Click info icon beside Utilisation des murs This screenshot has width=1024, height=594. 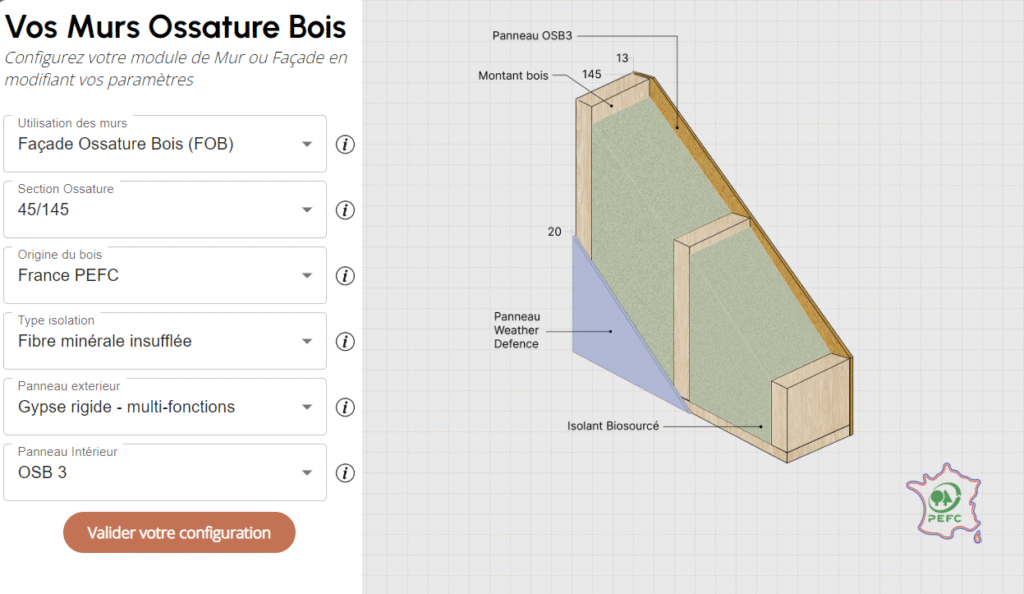[x=345, y=144]
